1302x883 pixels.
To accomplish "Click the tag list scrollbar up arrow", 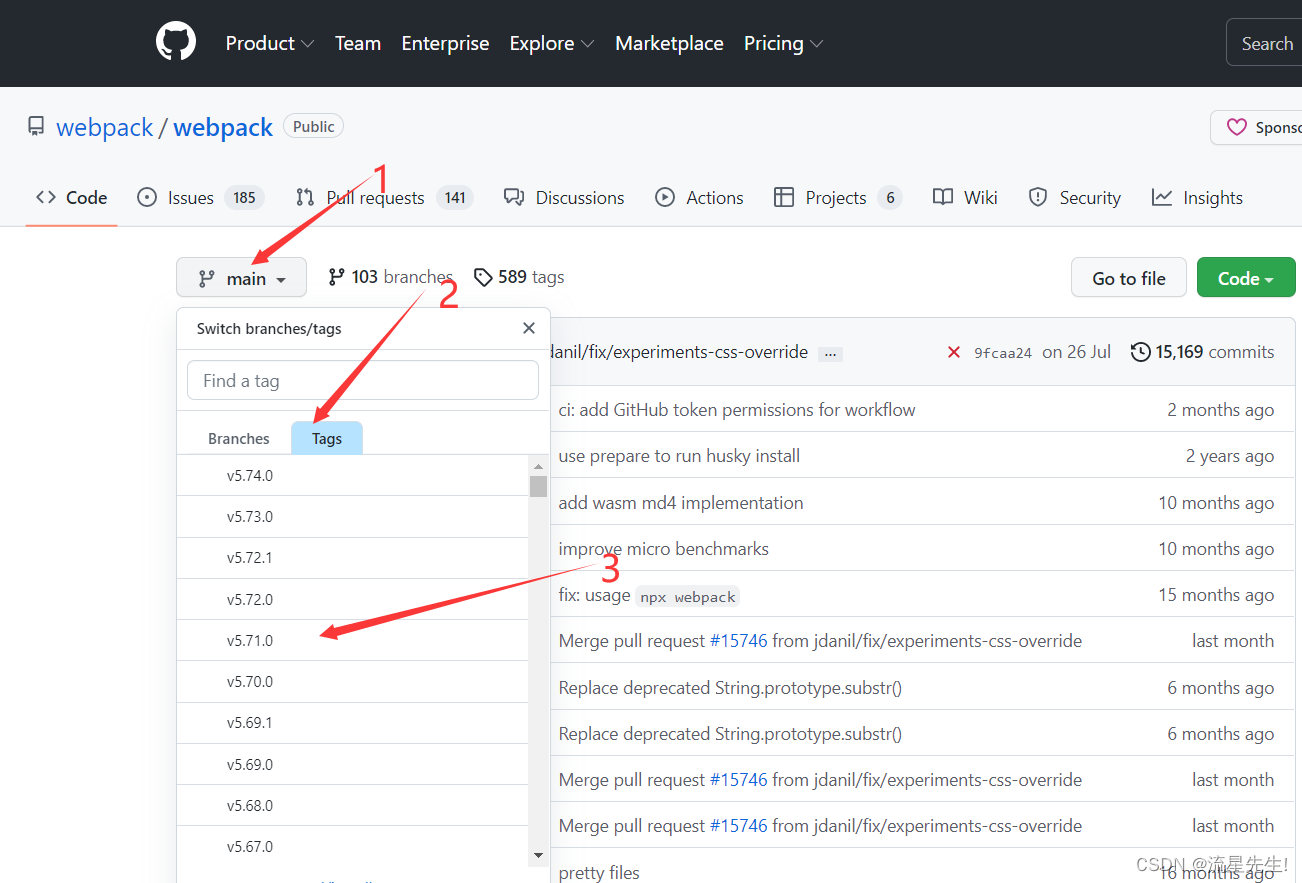I will [x=538, y=466].
